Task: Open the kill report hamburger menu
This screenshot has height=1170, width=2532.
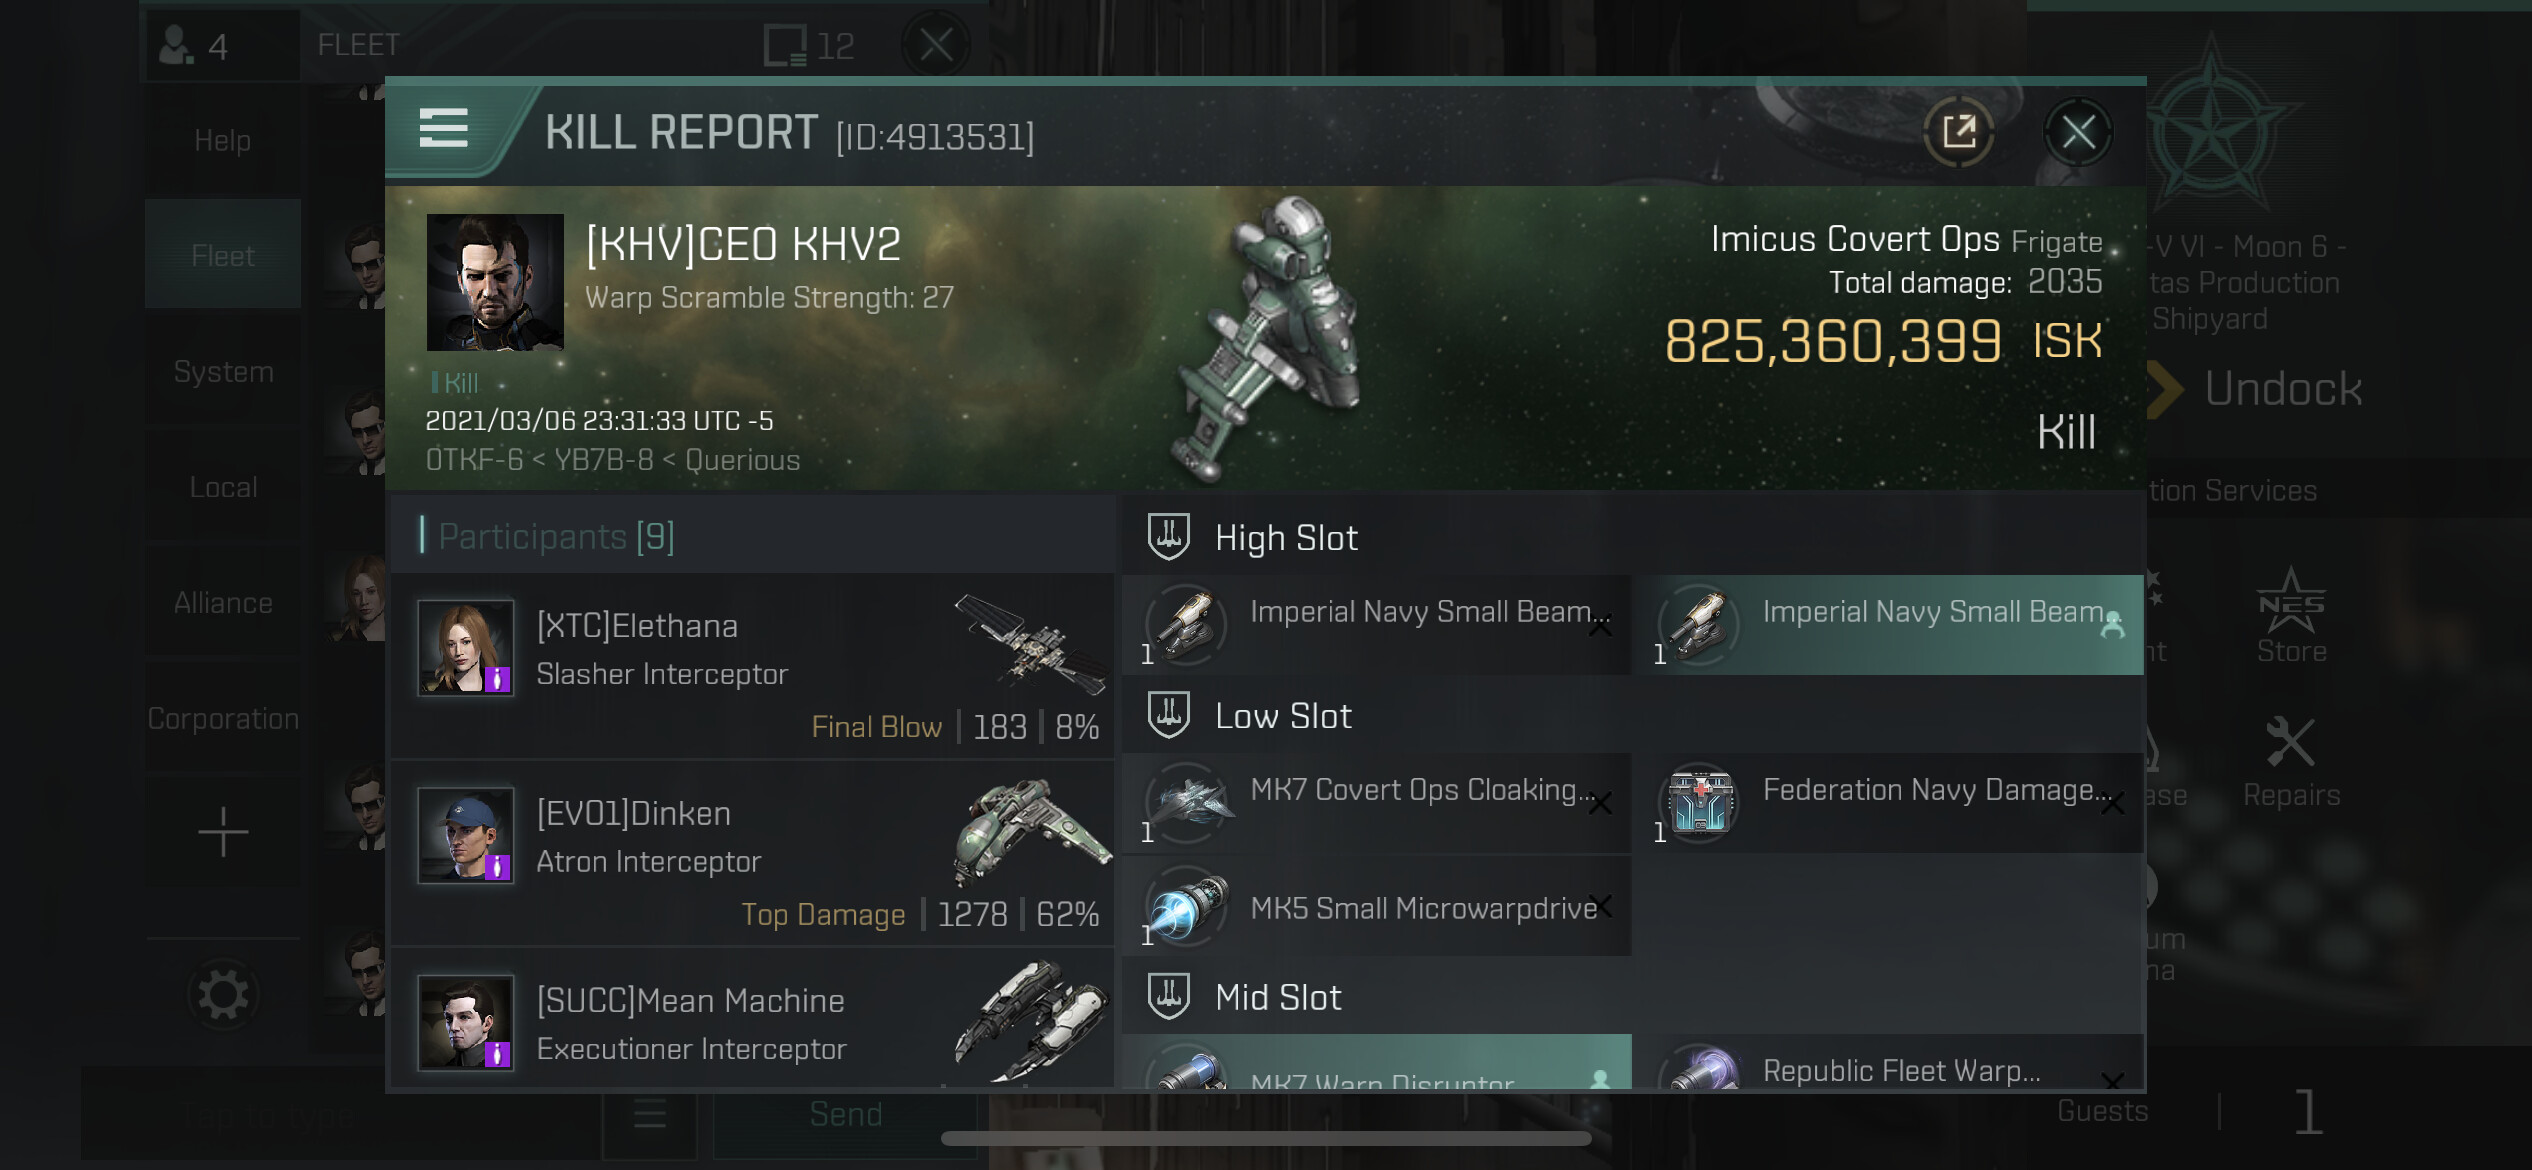Action: (x=443, y=129)
